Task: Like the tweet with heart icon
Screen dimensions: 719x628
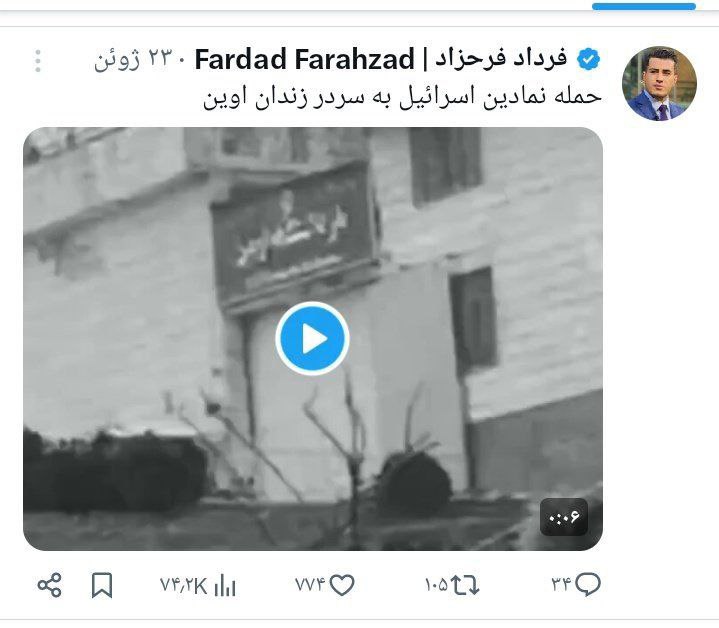Action: [x=342, y=585]
